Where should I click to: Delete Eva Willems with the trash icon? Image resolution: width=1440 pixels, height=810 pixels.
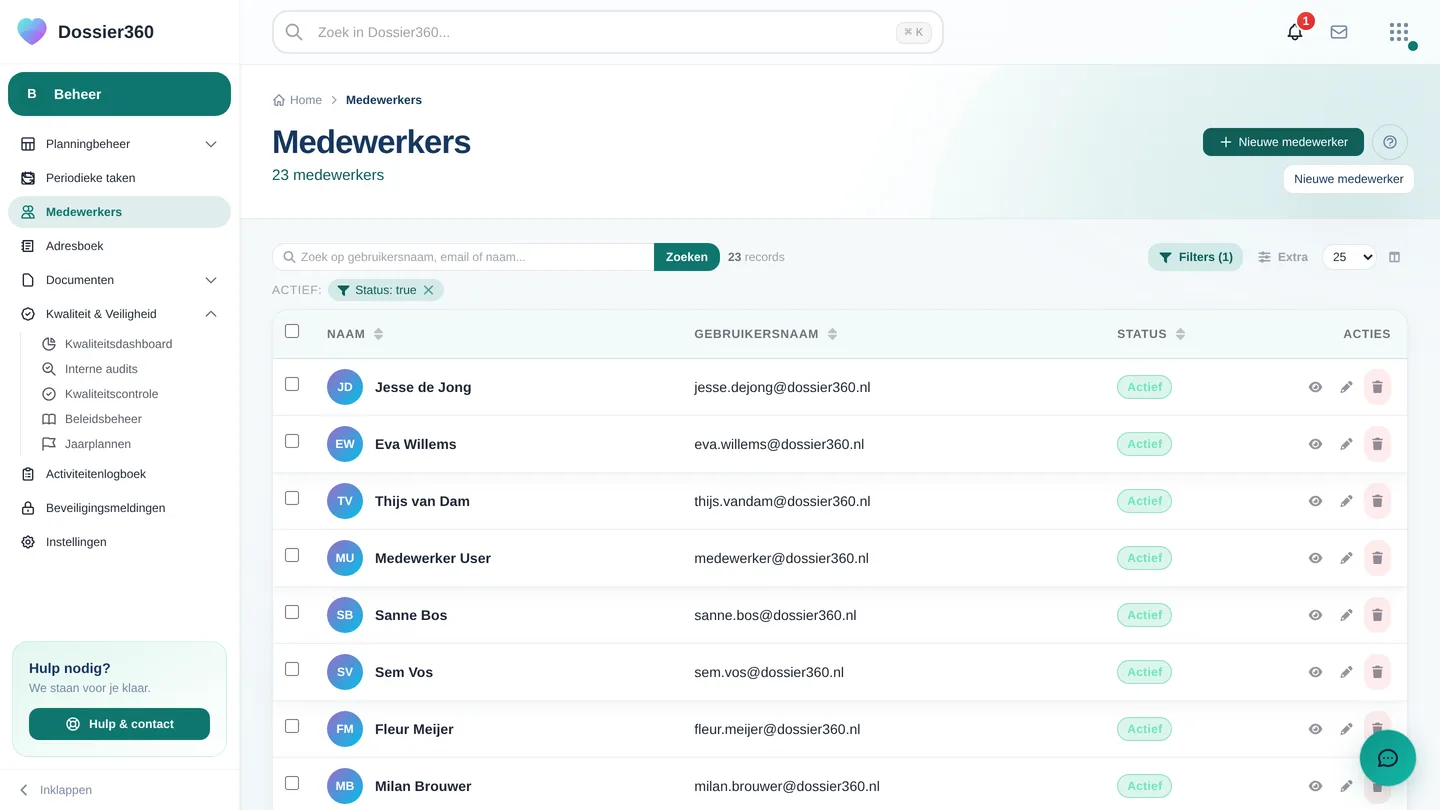click(x=1377, y=444)
